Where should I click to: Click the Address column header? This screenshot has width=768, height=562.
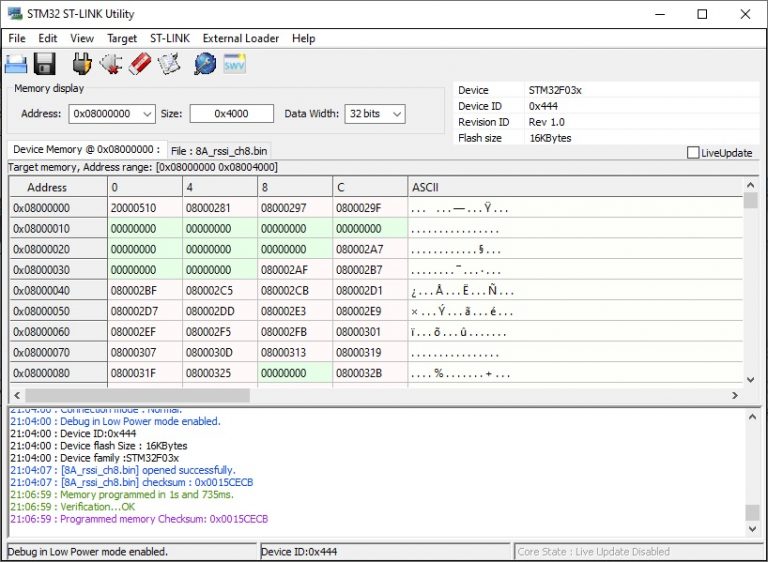tap(58, 187)
